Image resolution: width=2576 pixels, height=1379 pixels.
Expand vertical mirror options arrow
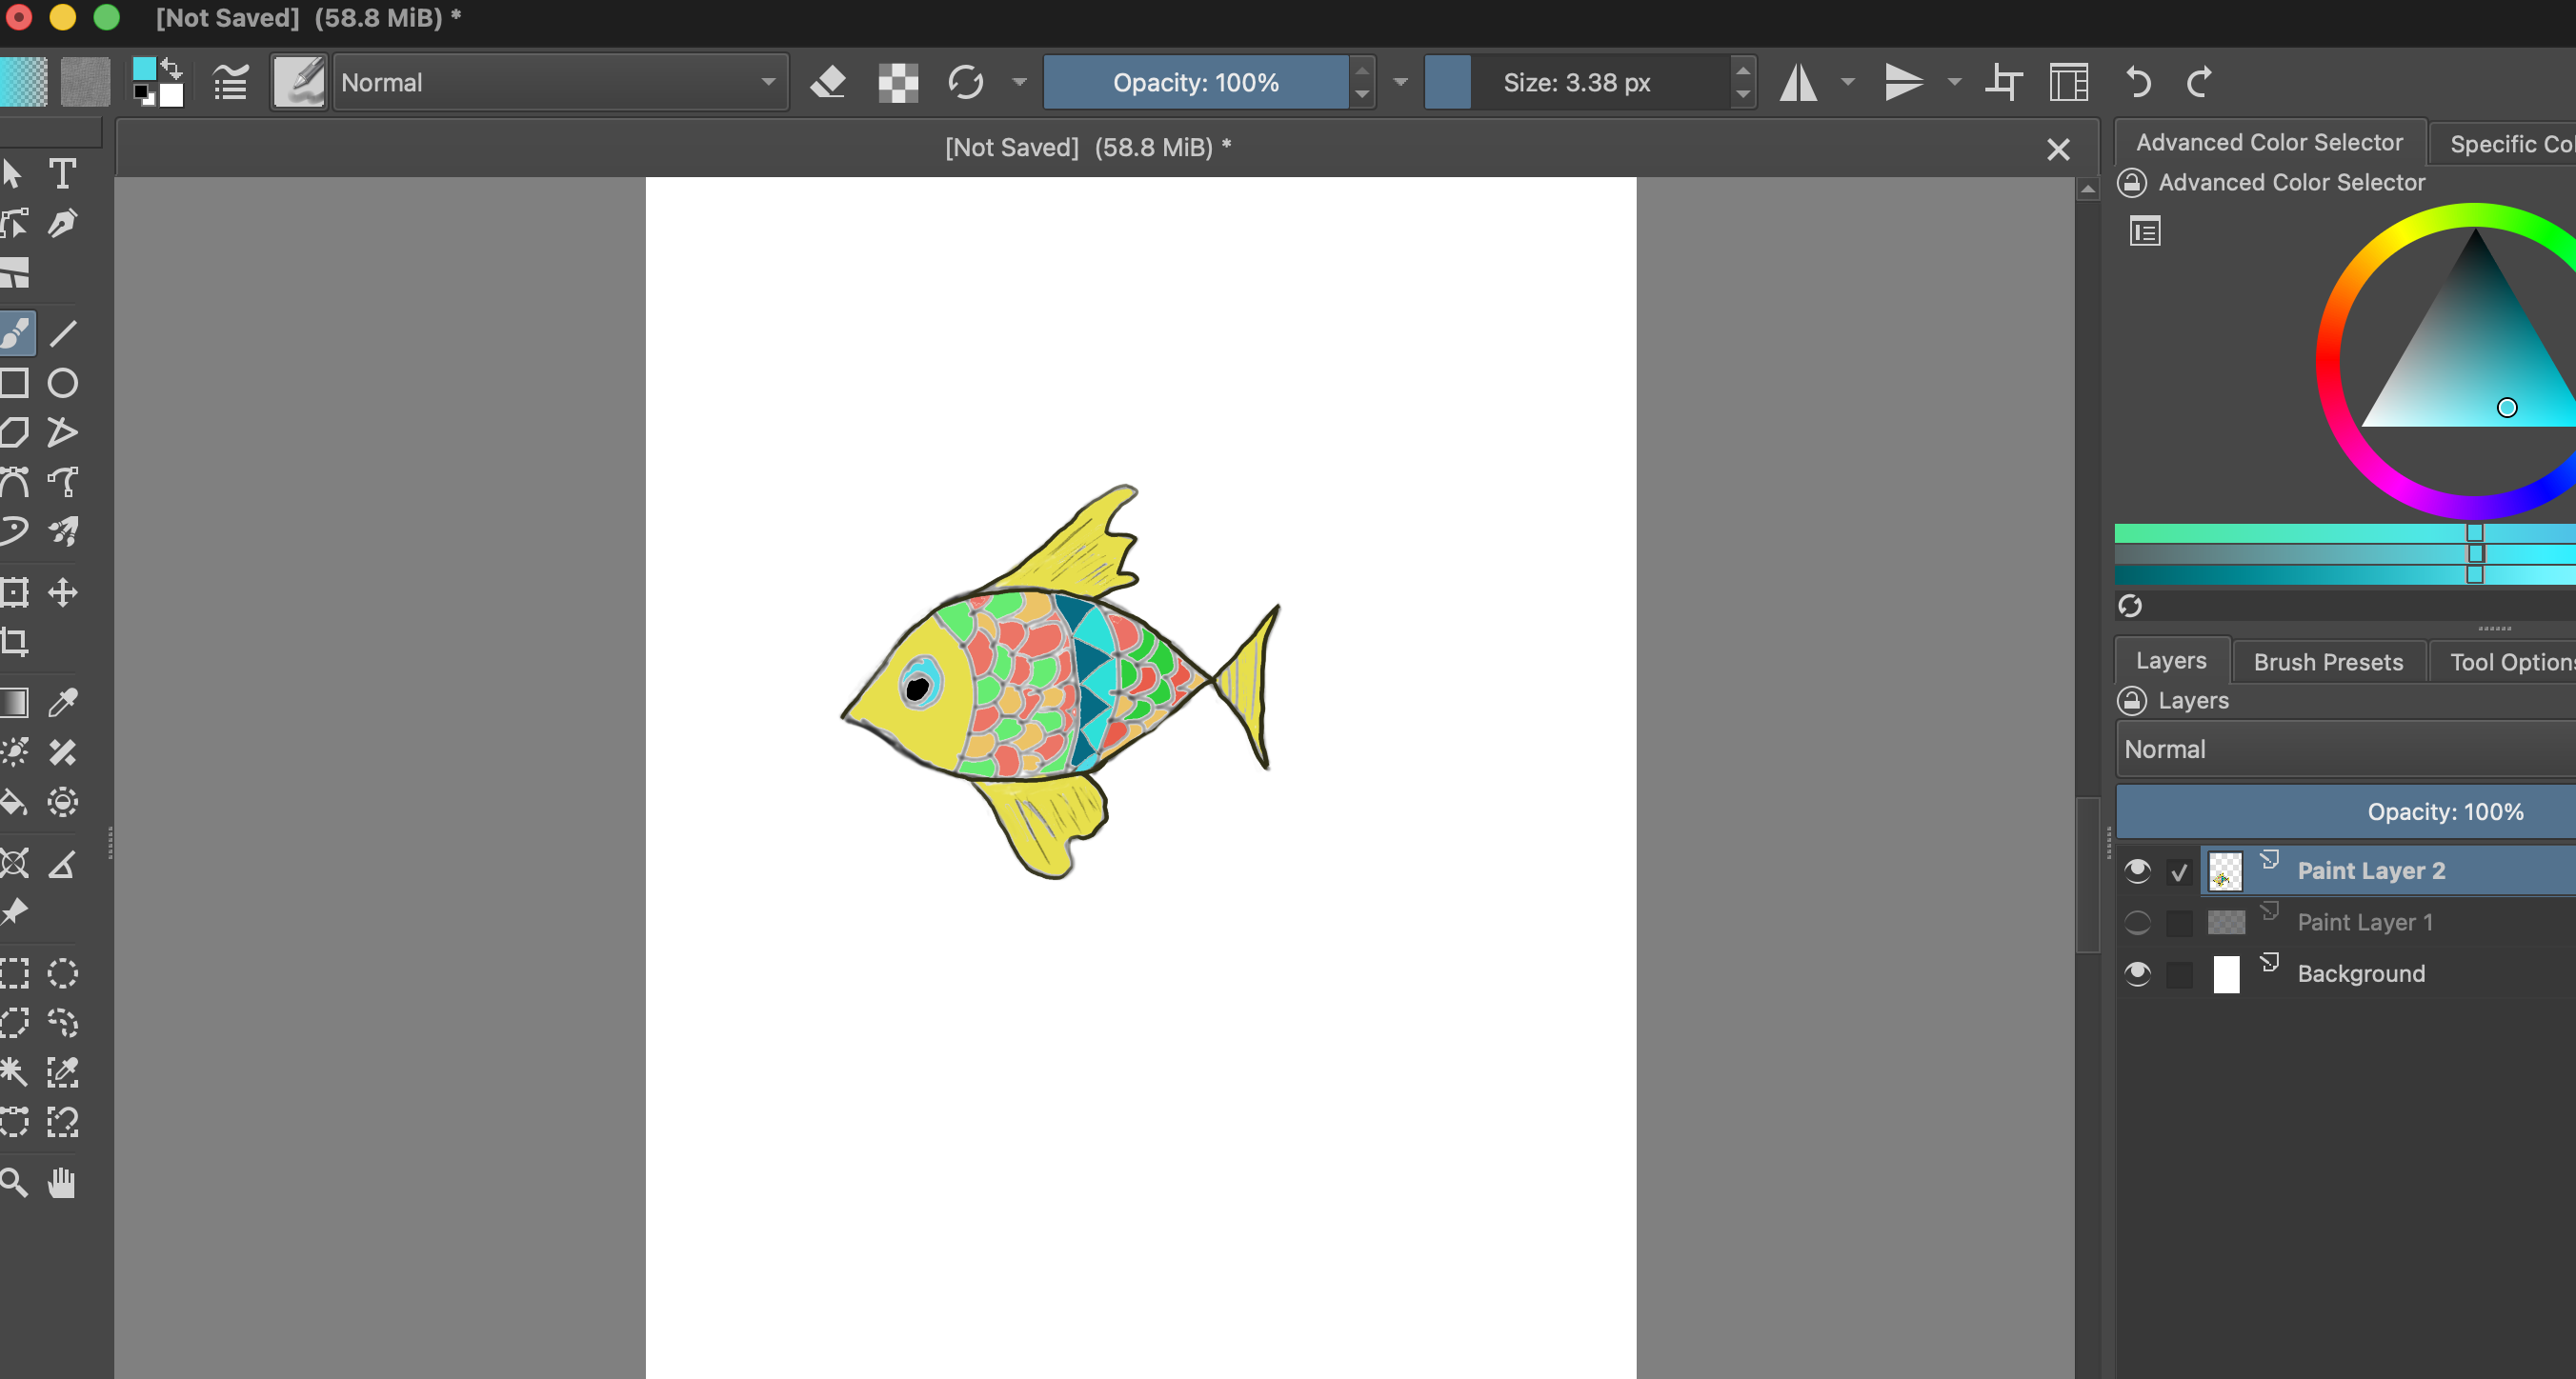pos(1954,82)
